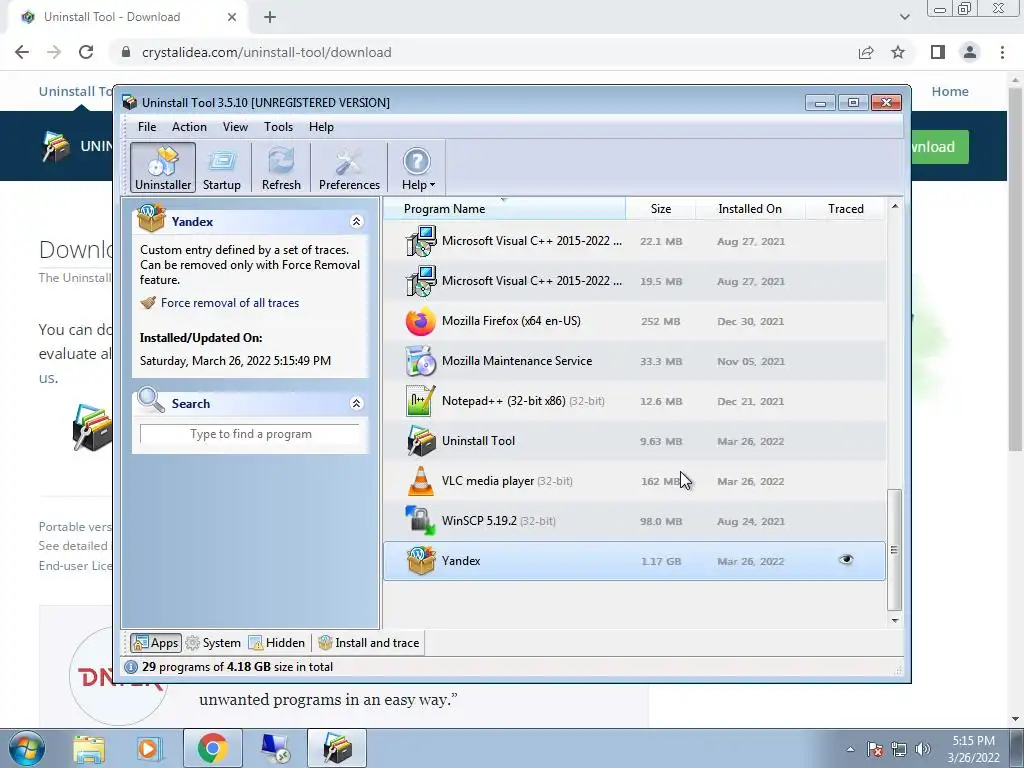The height and width of the screenshot is (768, 1024).
Task: Click the browser share page icon
Action: pyautogui.click(x=866, y=52)
